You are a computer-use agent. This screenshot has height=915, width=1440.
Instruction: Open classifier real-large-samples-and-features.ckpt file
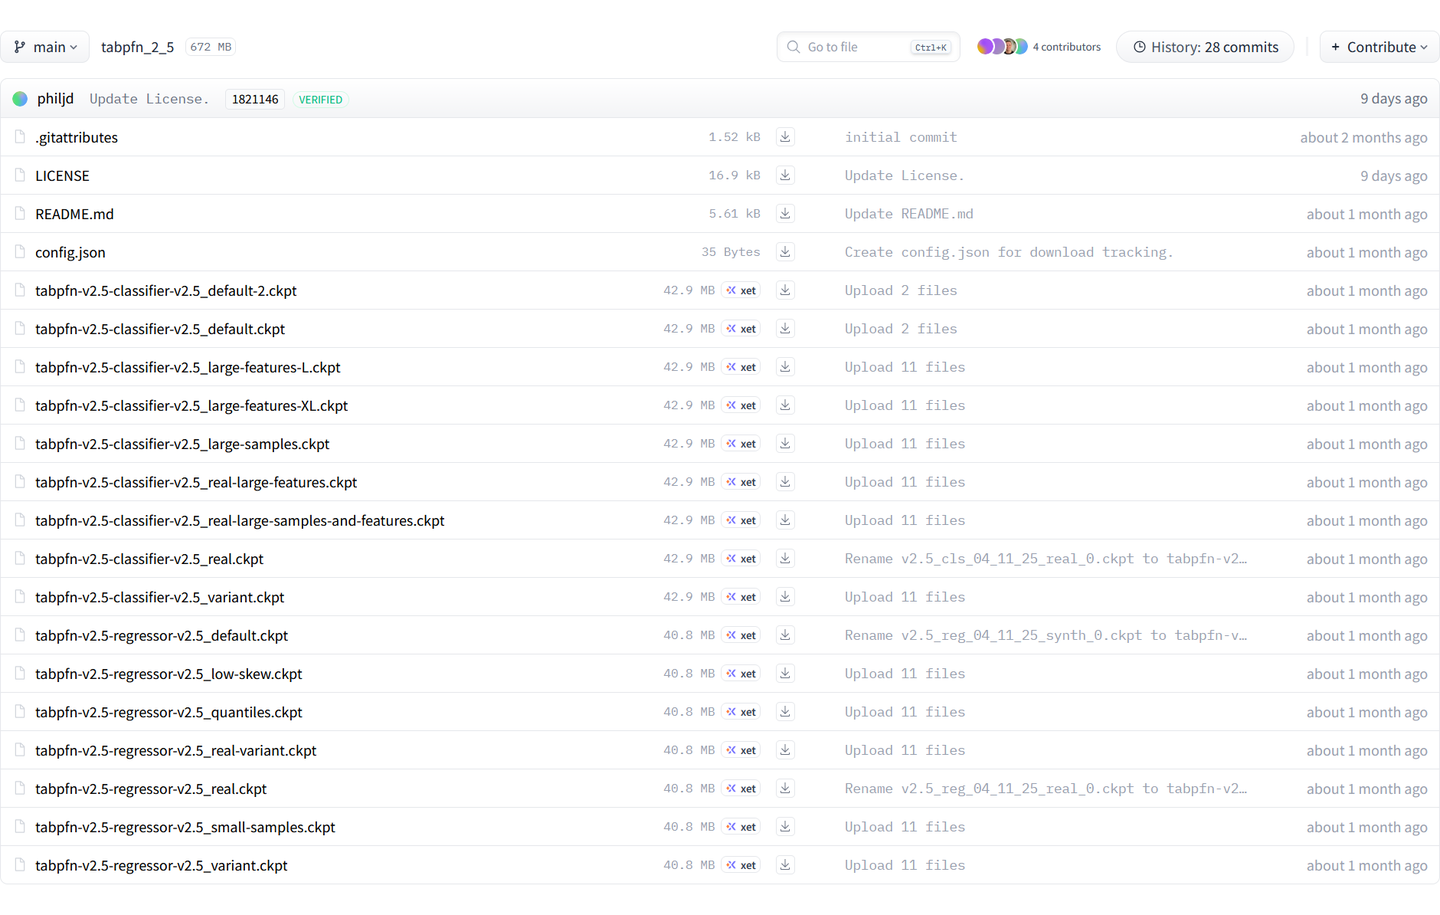[240, 520]
